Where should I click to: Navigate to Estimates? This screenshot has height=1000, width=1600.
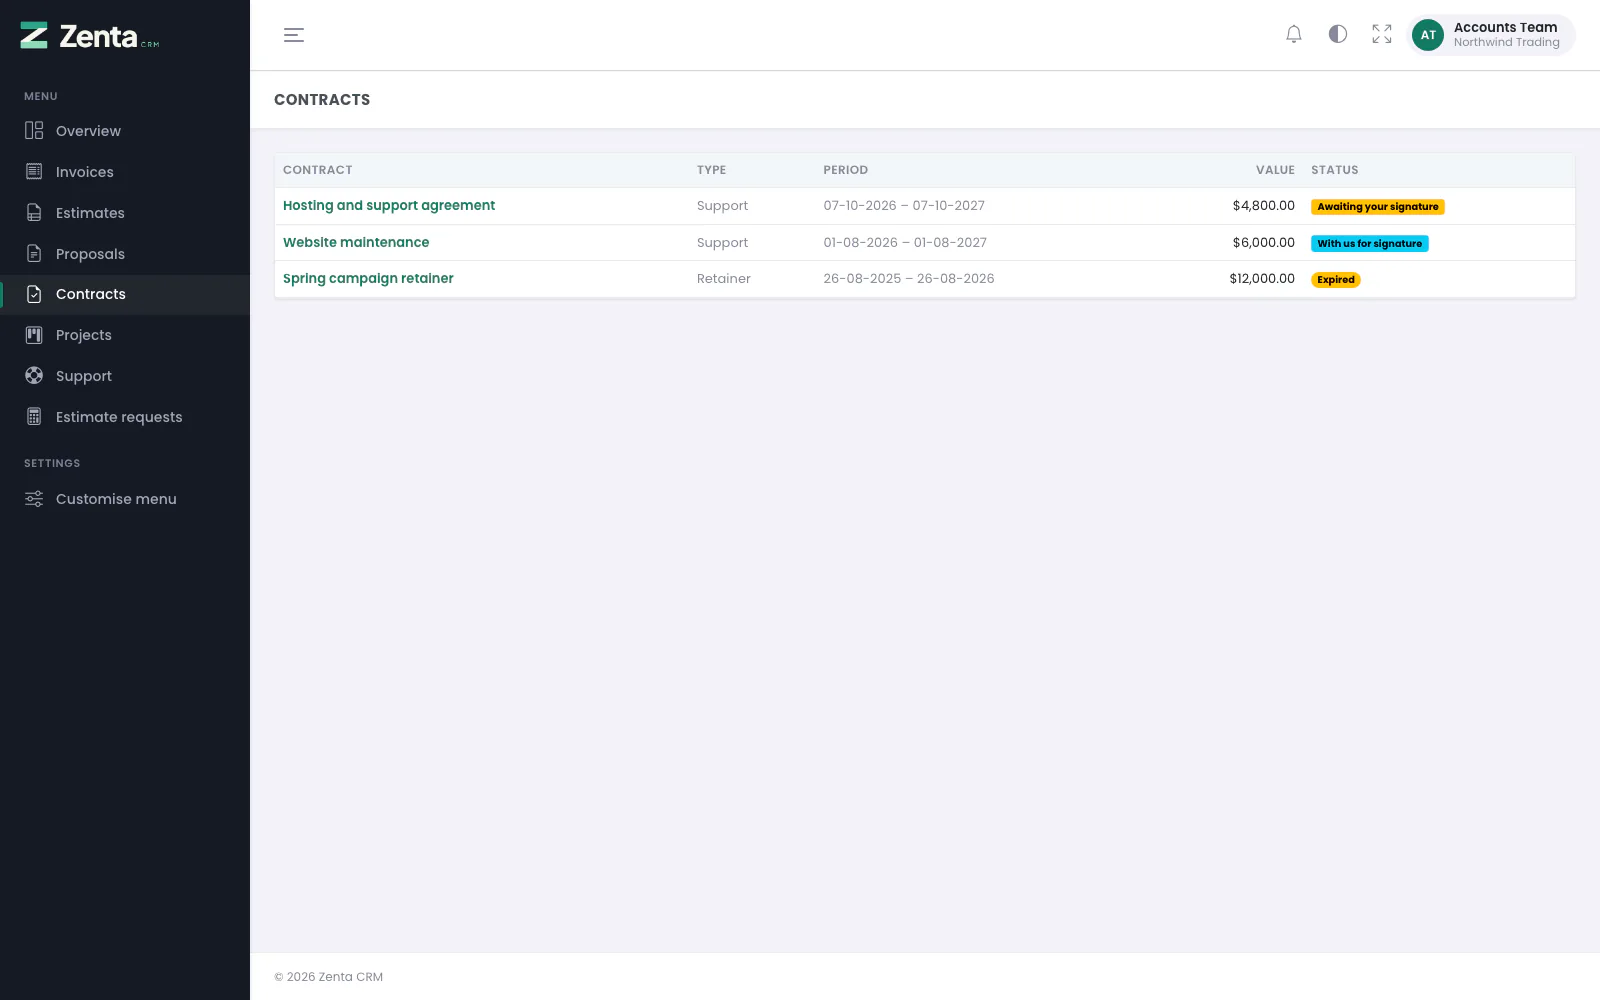[x=125, y=213]
